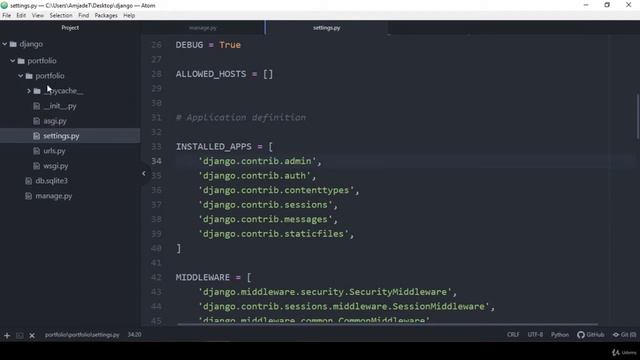Open the Find menu
640x360 pixels.
pos(84,16)
